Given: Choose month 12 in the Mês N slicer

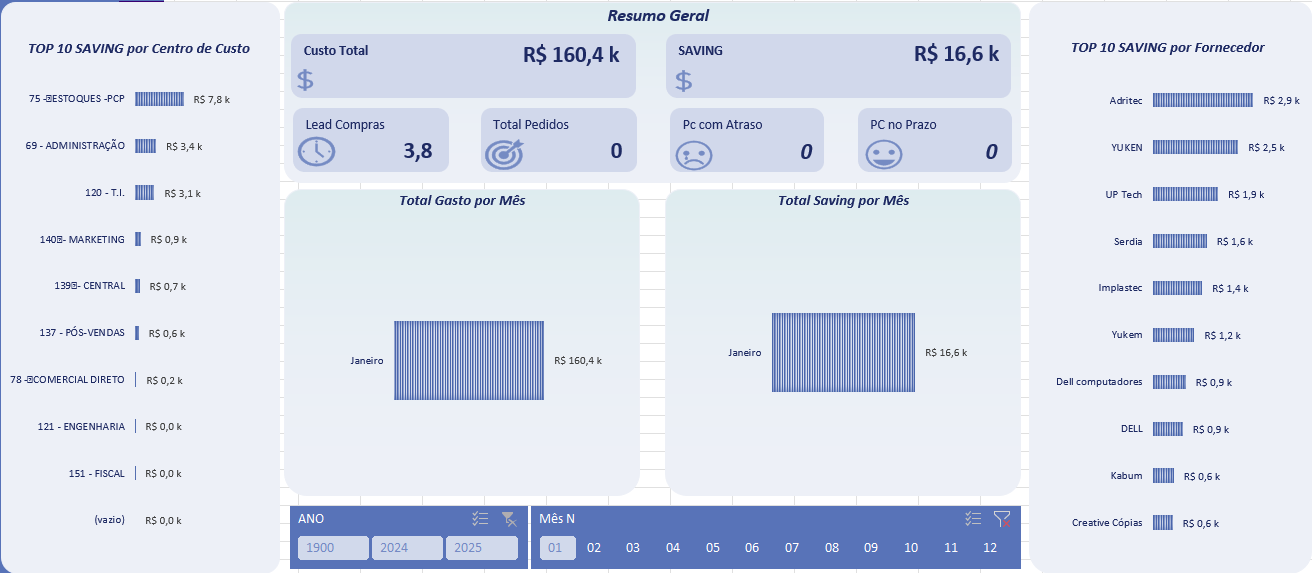Looking at the screenshot, I should (990, 548).
